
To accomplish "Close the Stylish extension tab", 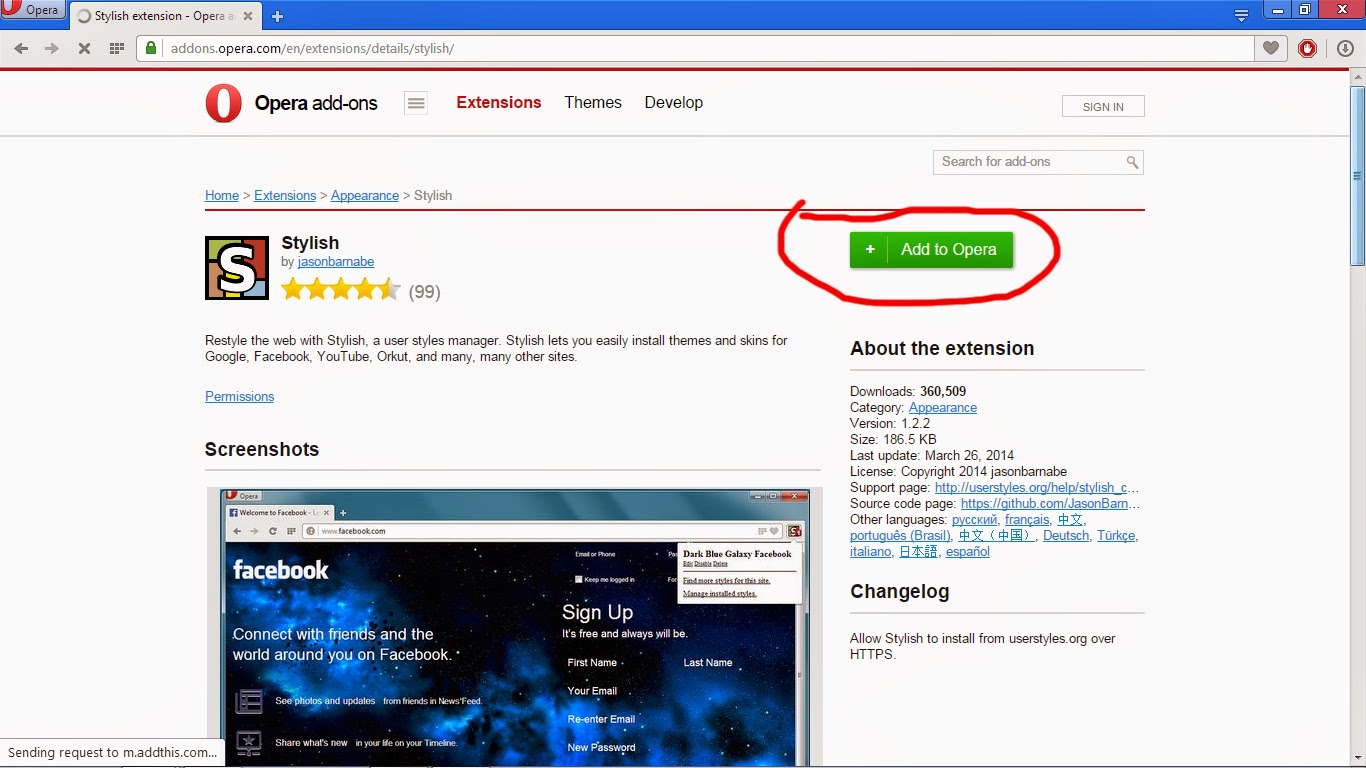I will tap(249, 16).
